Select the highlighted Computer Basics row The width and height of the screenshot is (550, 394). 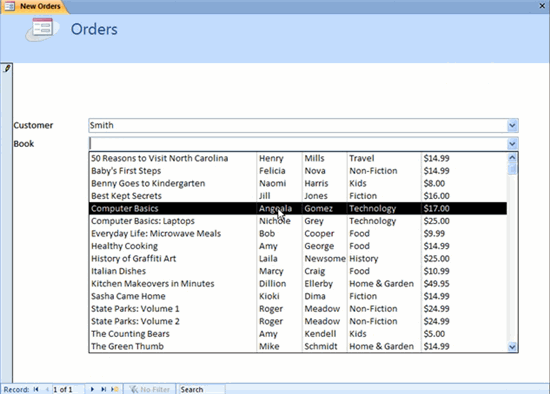[x=298, y=208]
